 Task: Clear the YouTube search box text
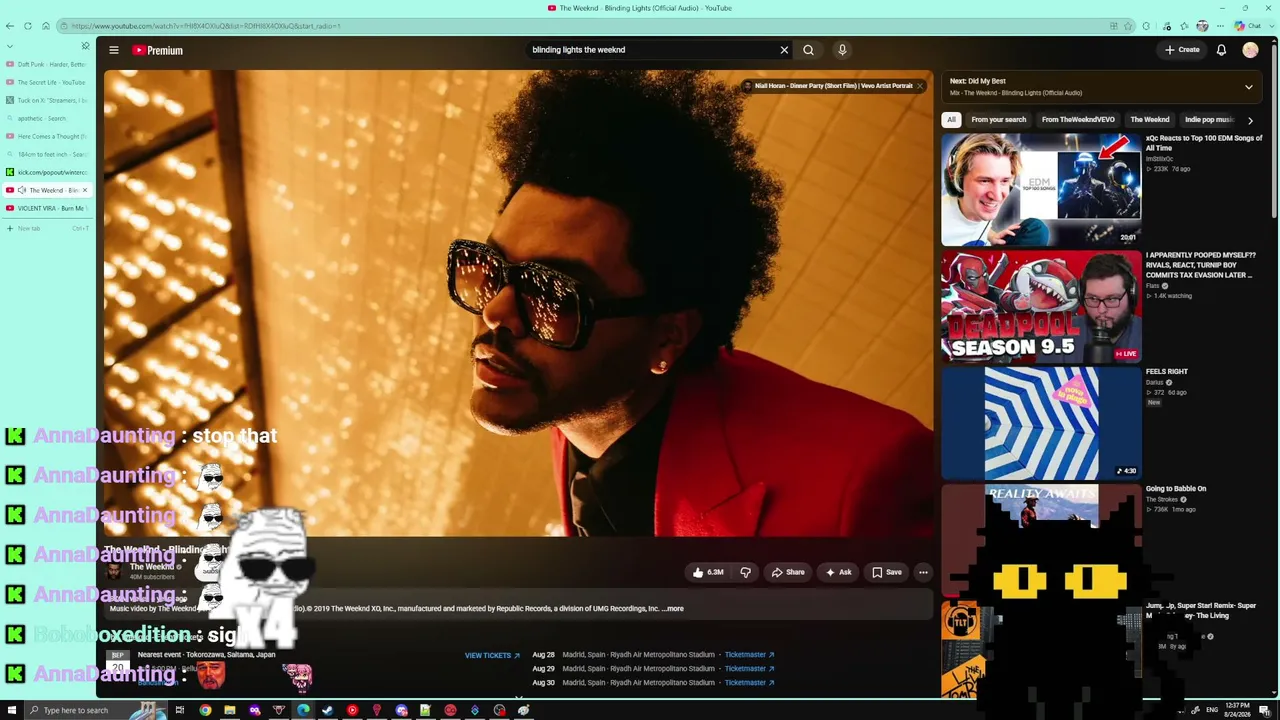coord(784,50)
